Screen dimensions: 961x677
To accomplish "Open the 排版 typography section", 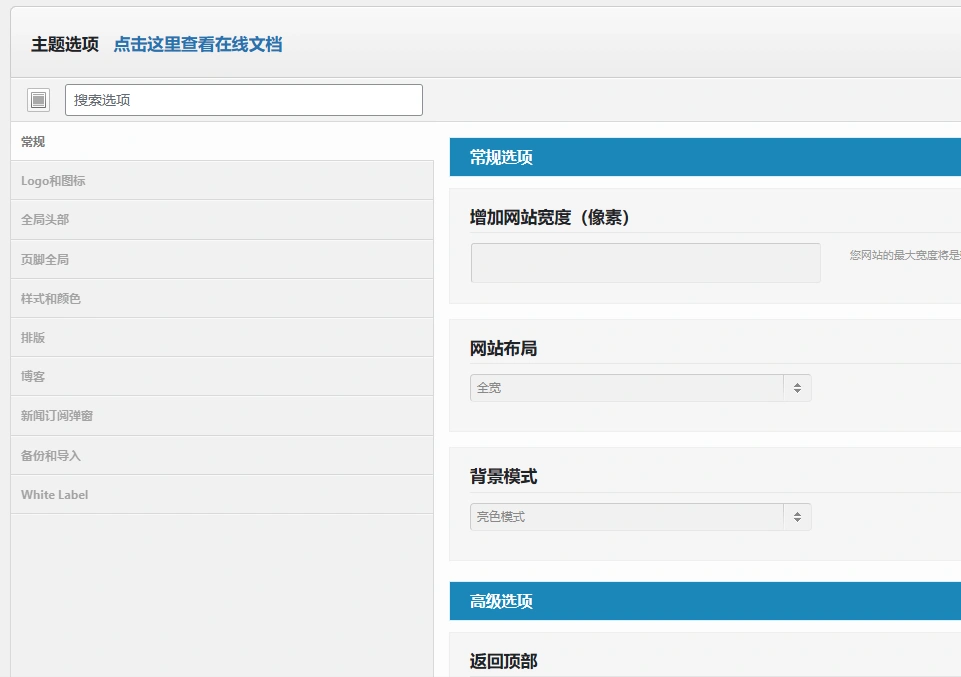I will coord(32,337).
